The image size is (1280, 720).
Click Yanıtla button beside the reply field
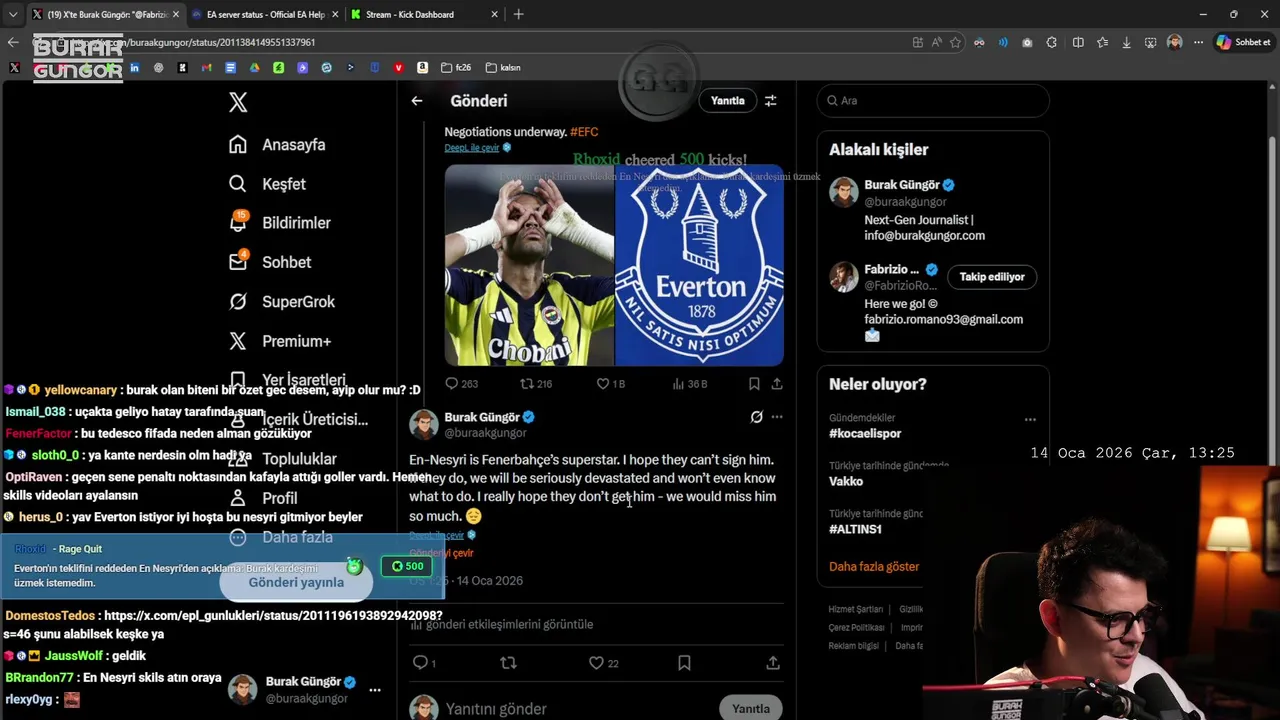coord(751,709)
